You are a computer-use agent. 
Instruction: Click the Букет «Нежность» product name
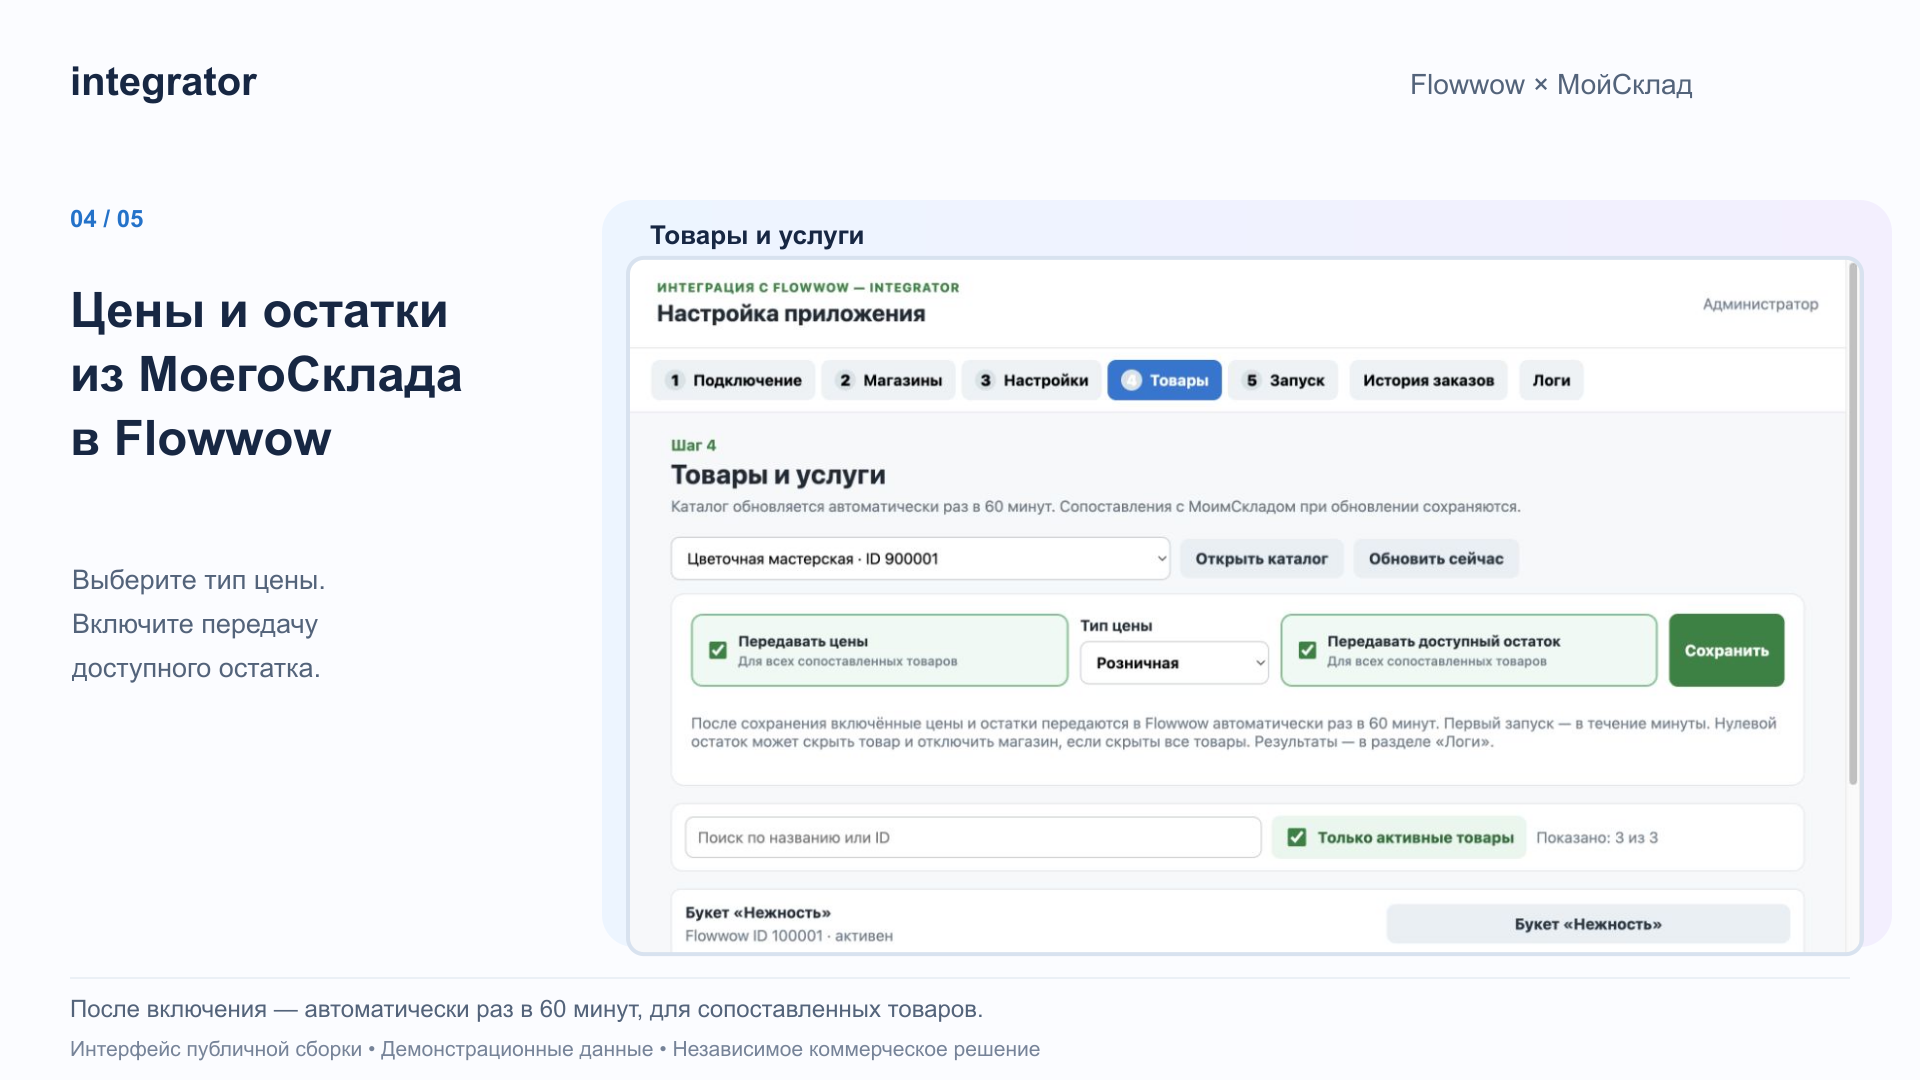point(758,912)
